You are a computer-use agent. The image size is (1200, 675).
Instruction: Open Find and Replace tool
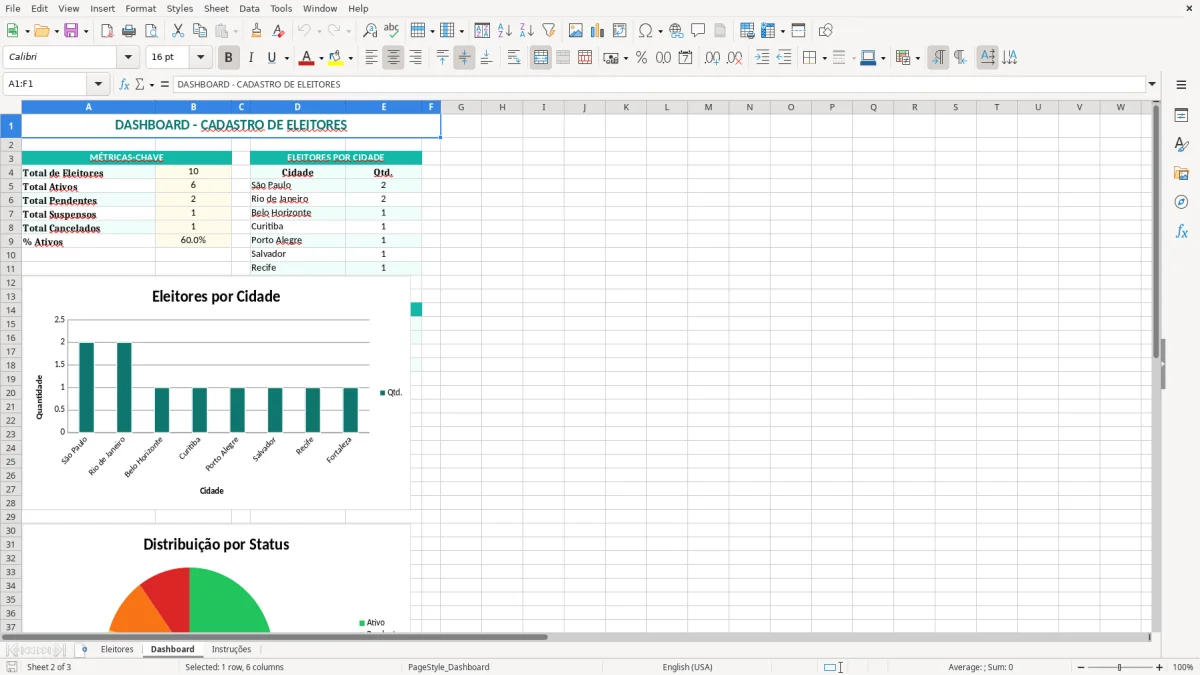pos(370,31)
